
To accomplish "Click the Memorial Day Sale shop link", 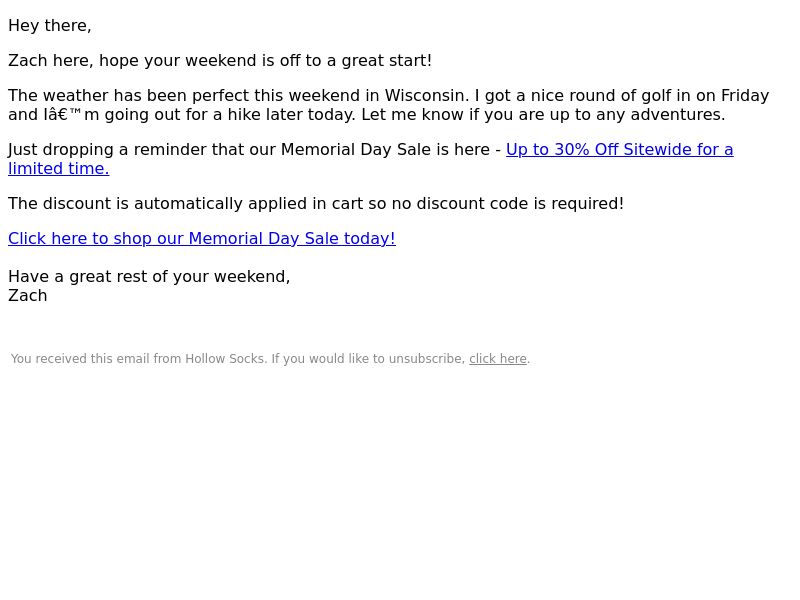I will [x=202, y=238].
